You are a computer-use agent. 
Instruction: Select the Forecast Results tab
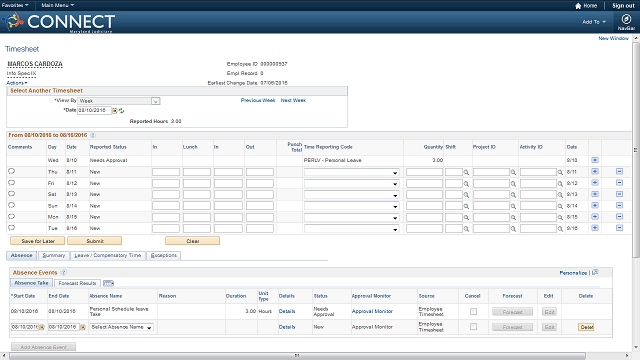(x=77, y=283)
